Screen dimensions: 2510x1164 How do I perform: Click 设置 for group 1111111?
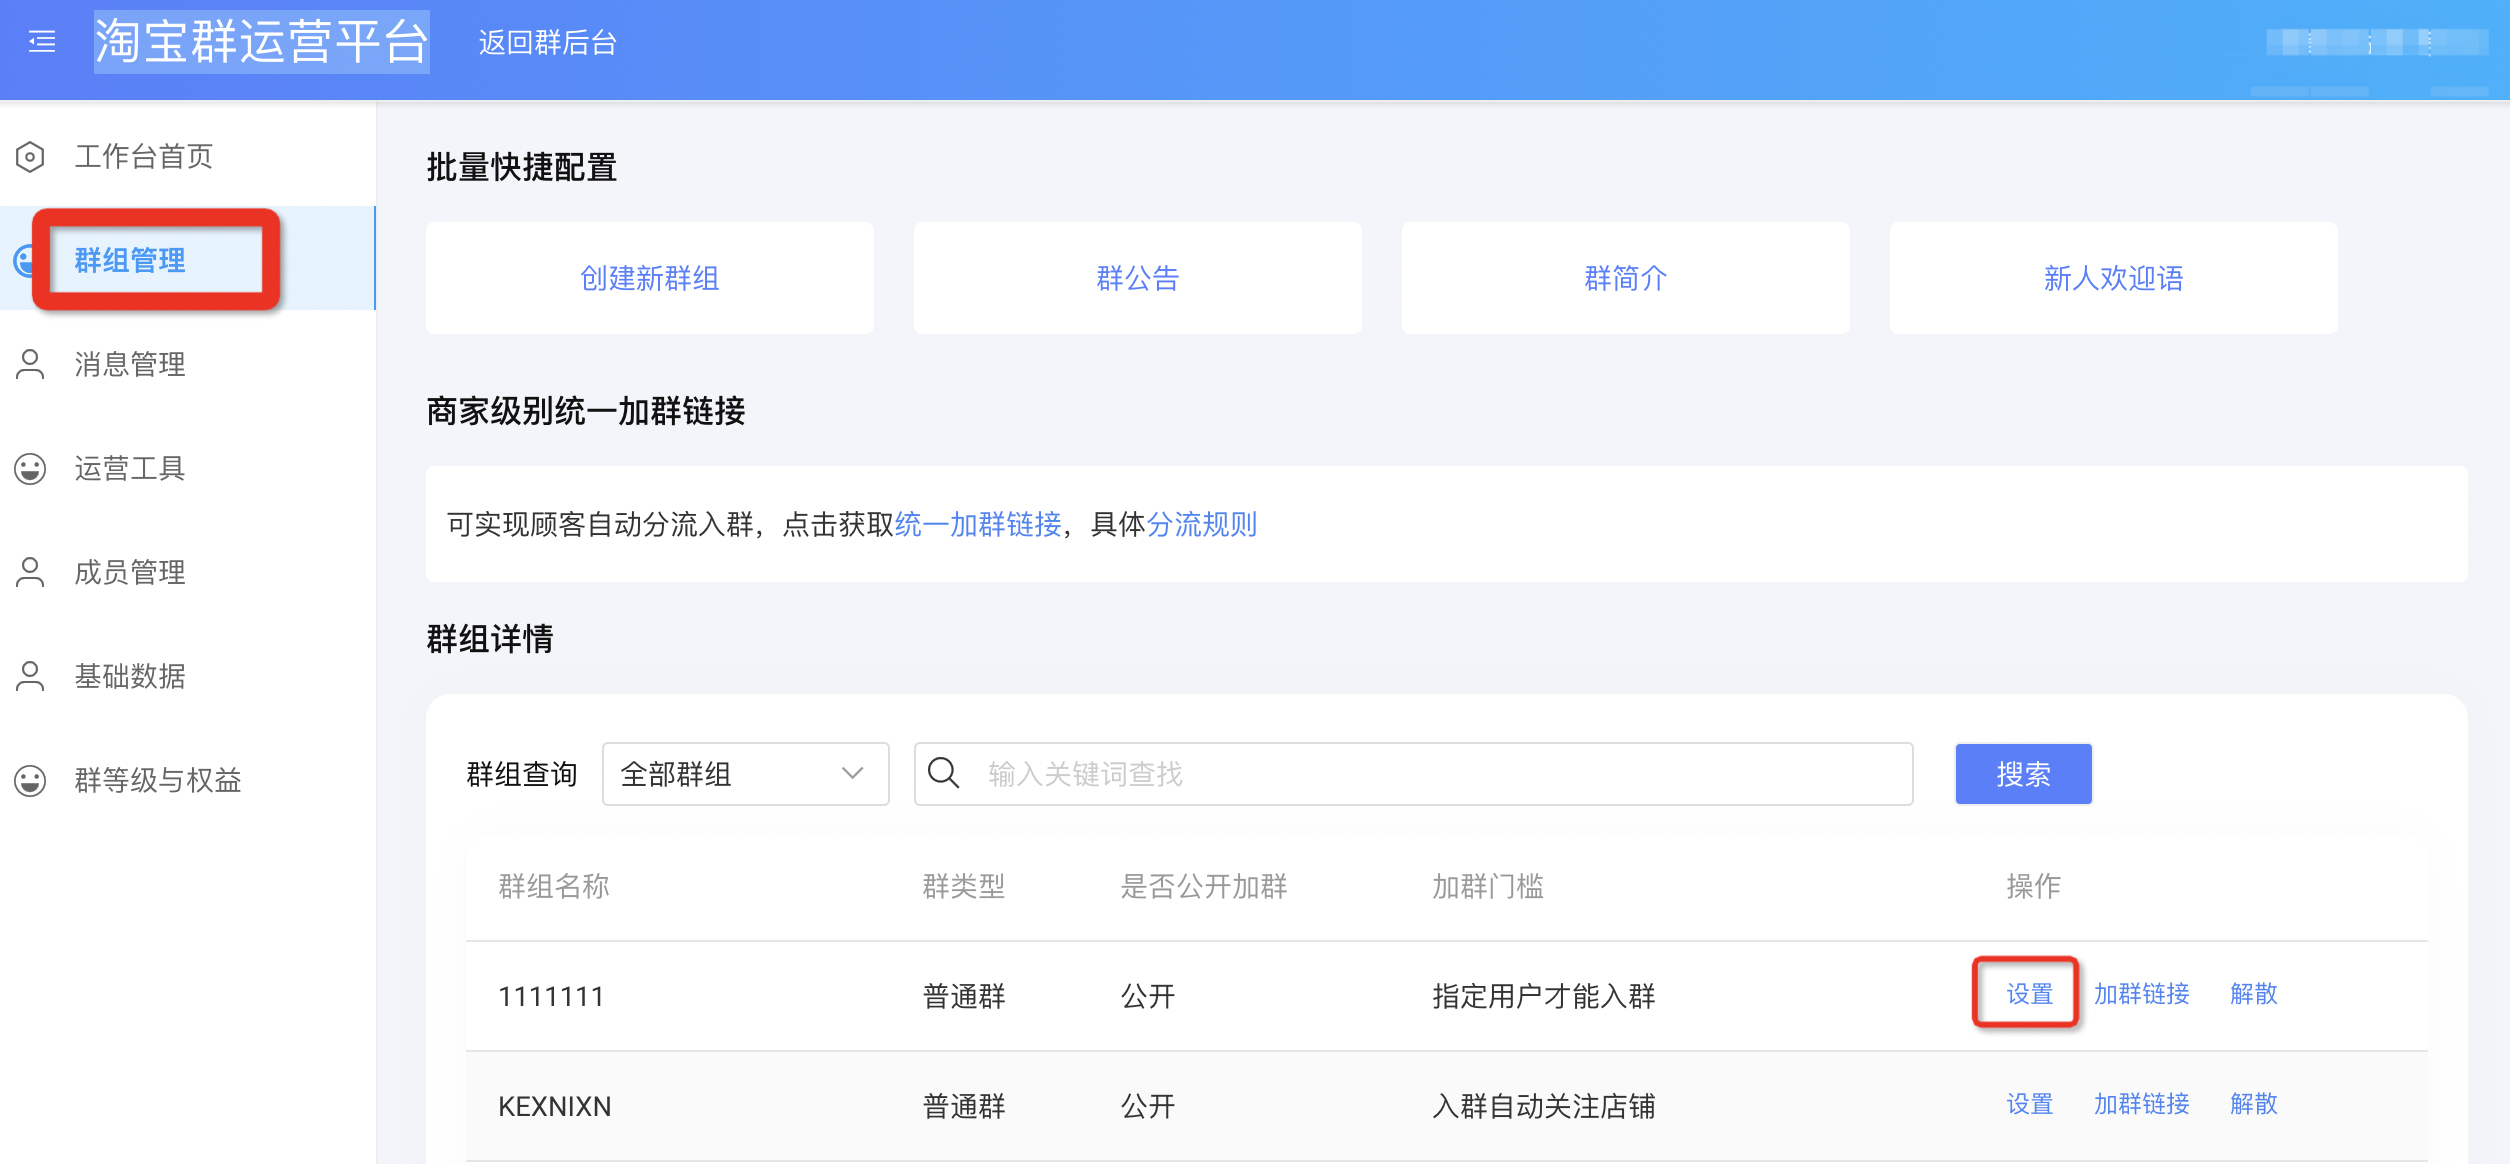coord(2029,994)
